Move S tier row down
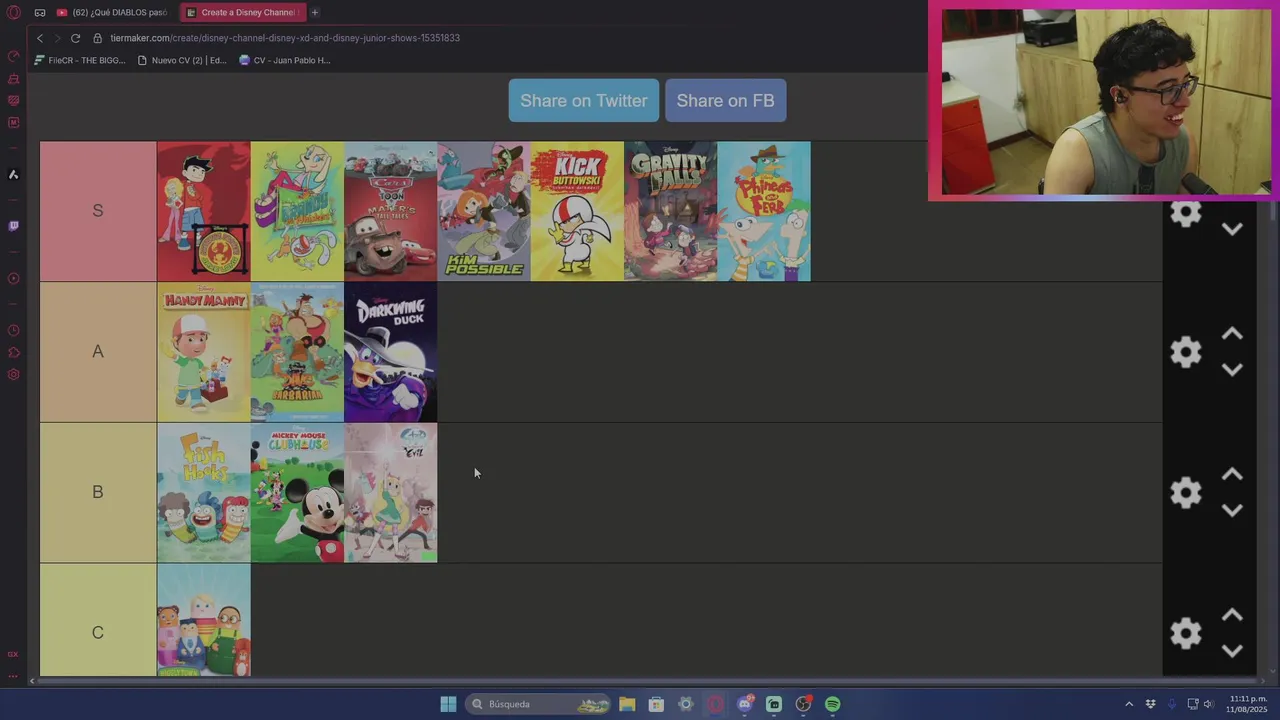 (x=1232, y=229)
